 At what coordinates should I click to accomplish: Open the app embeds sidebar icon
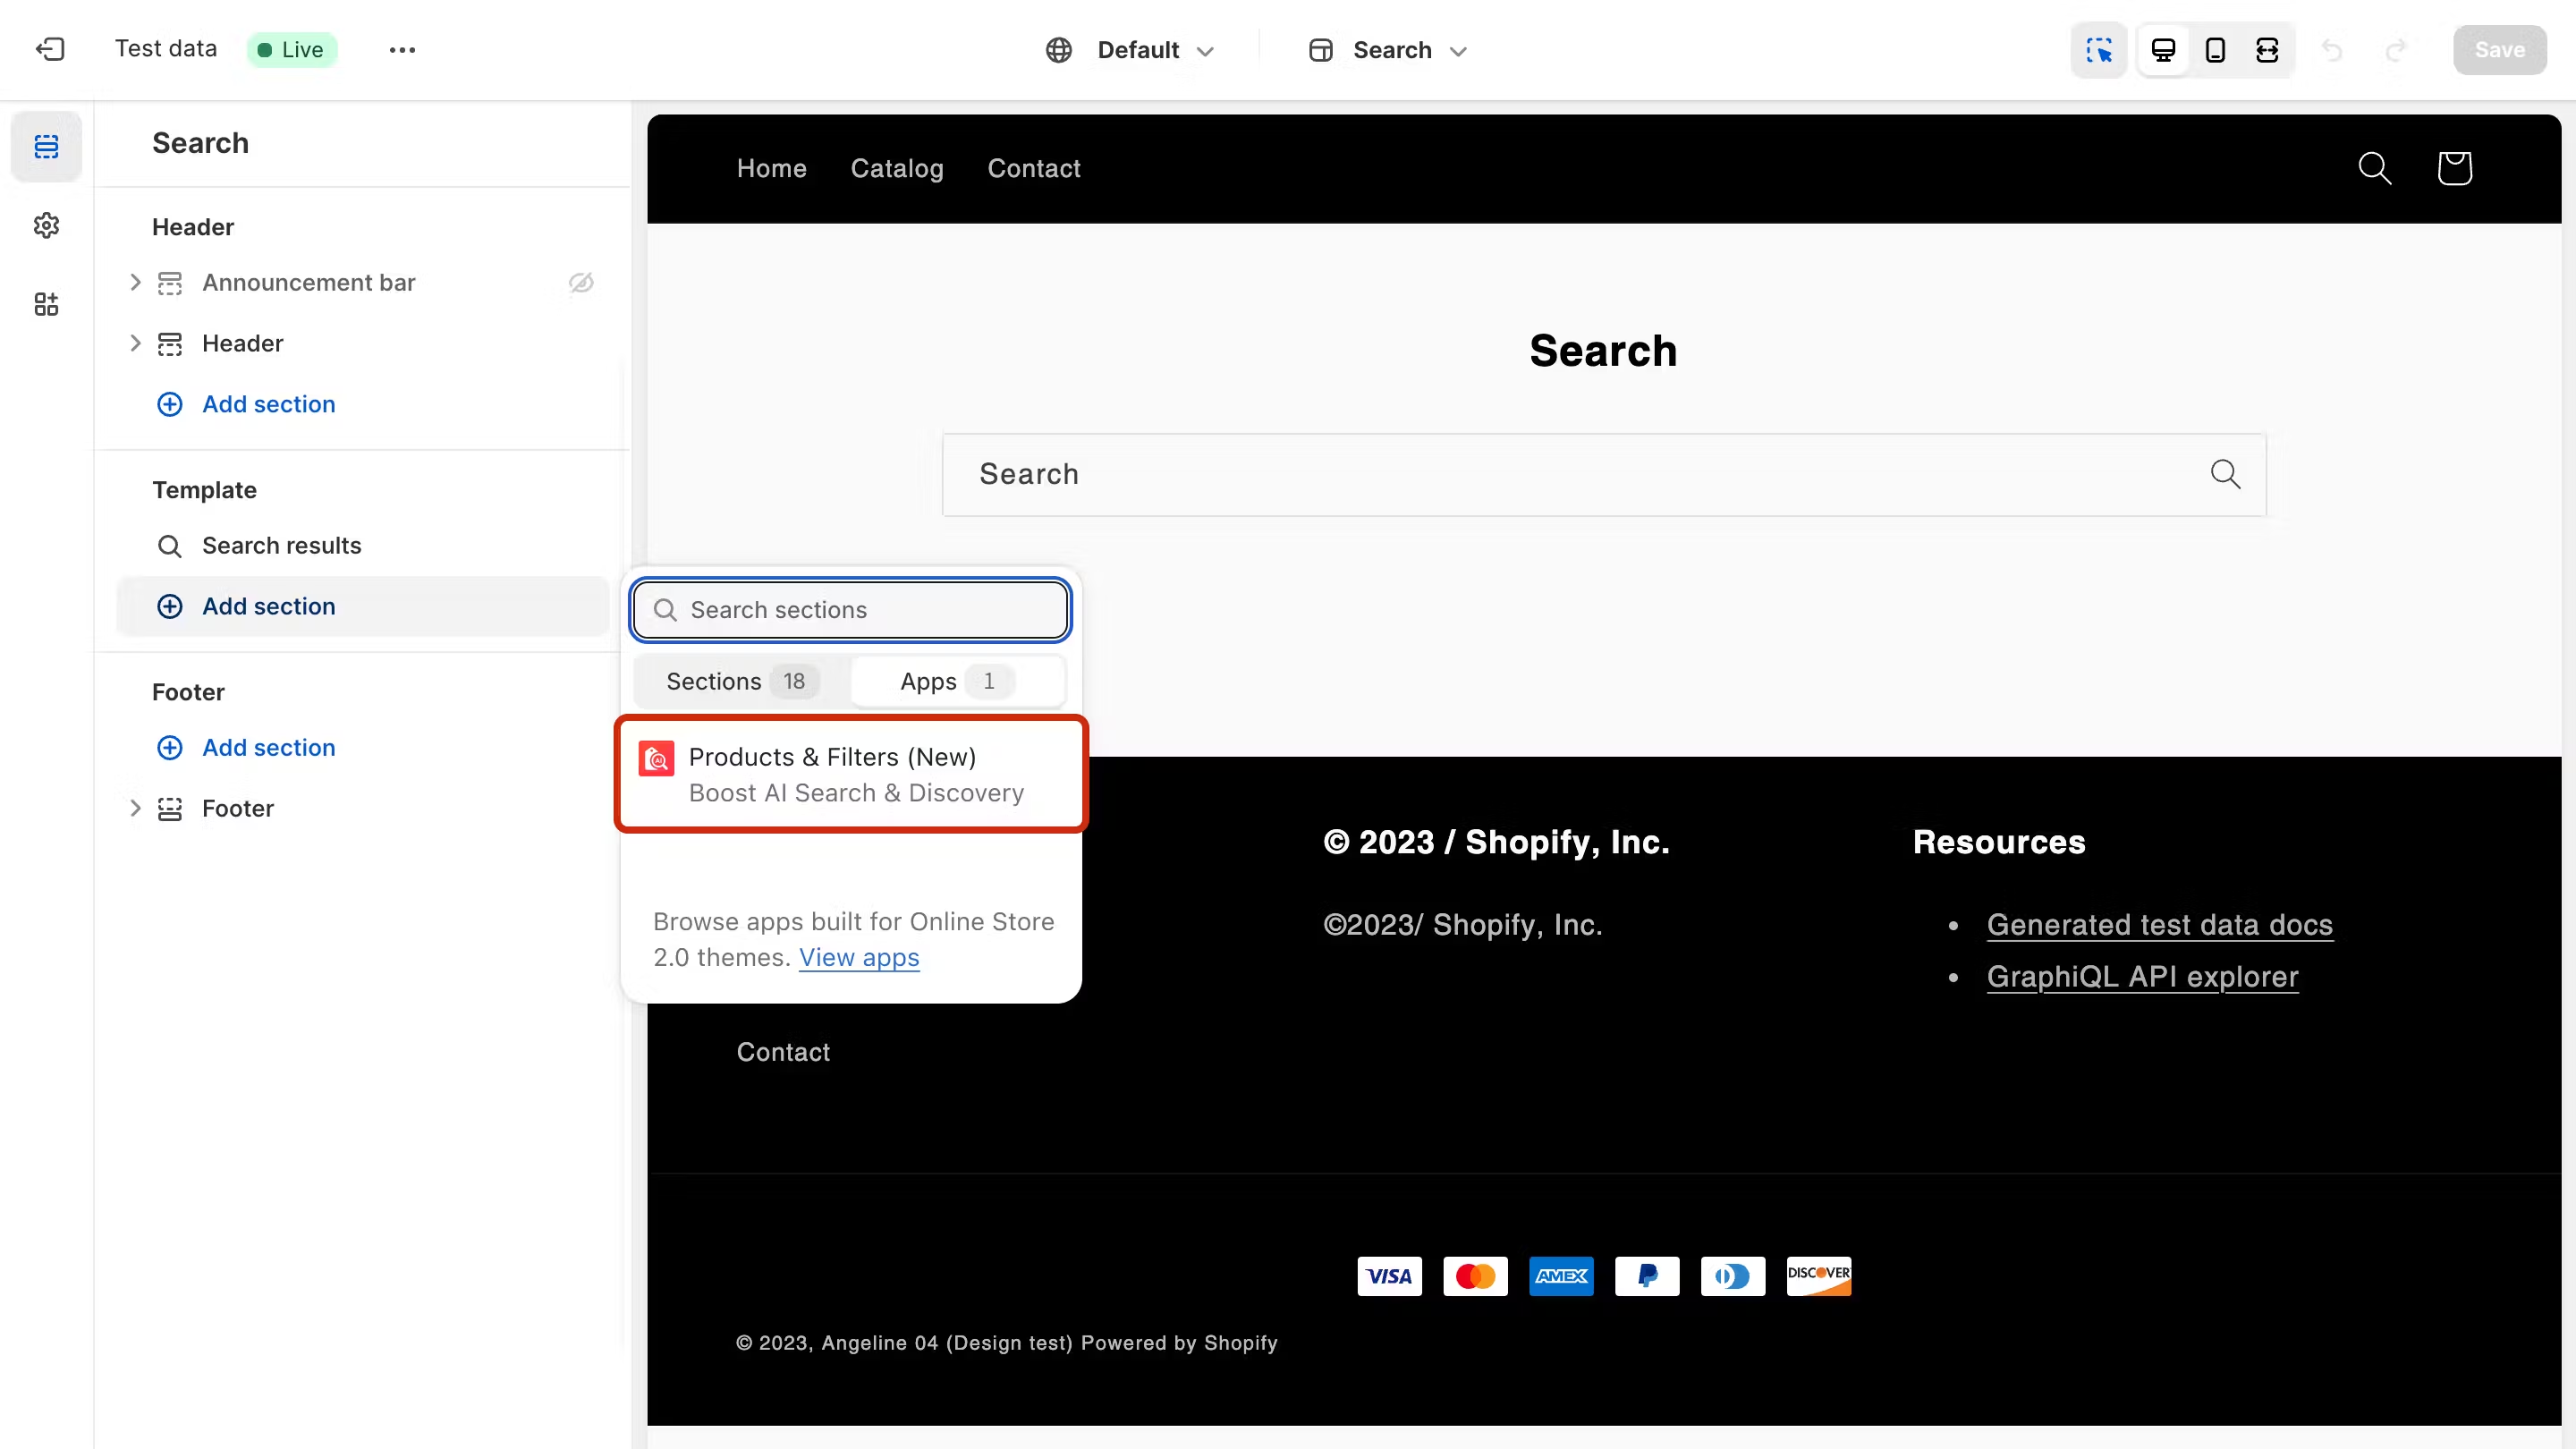click(46, 304)
